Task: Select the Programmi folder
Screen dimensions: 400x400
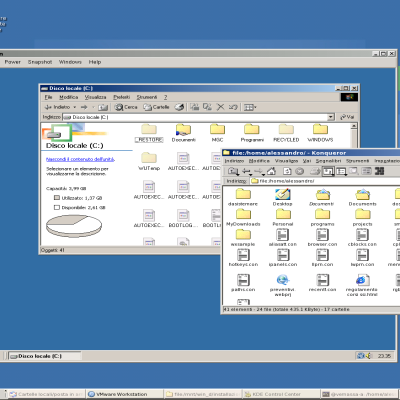Action: click(252, 133)
